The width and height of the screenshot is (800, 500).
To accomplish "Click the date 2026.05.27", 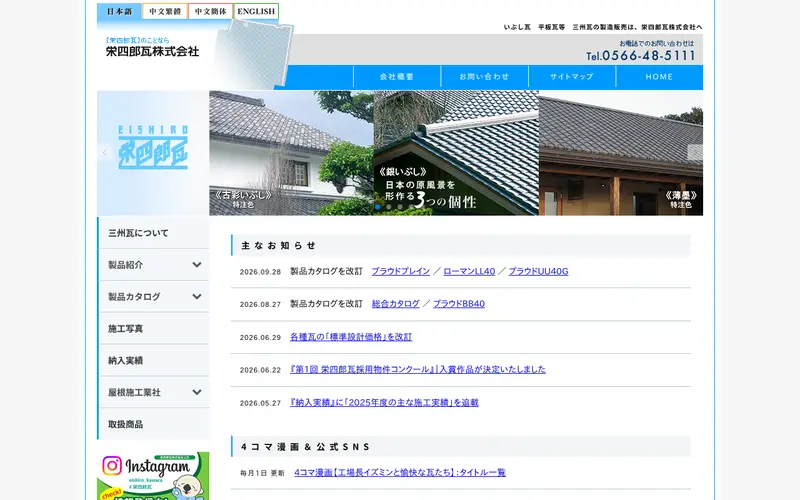I will 260,403.
